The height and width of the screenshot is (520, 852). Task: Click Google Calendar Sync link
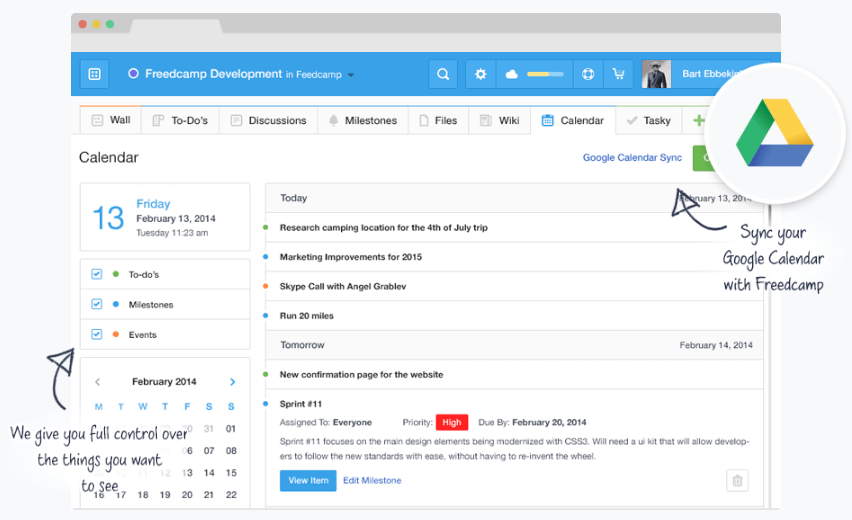coord(632,158)
